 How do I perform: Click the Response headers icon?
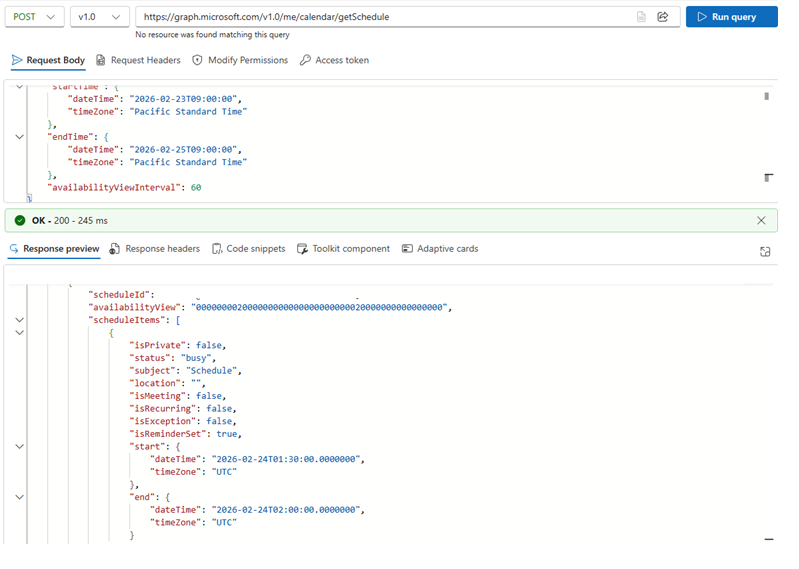point(115,249)
